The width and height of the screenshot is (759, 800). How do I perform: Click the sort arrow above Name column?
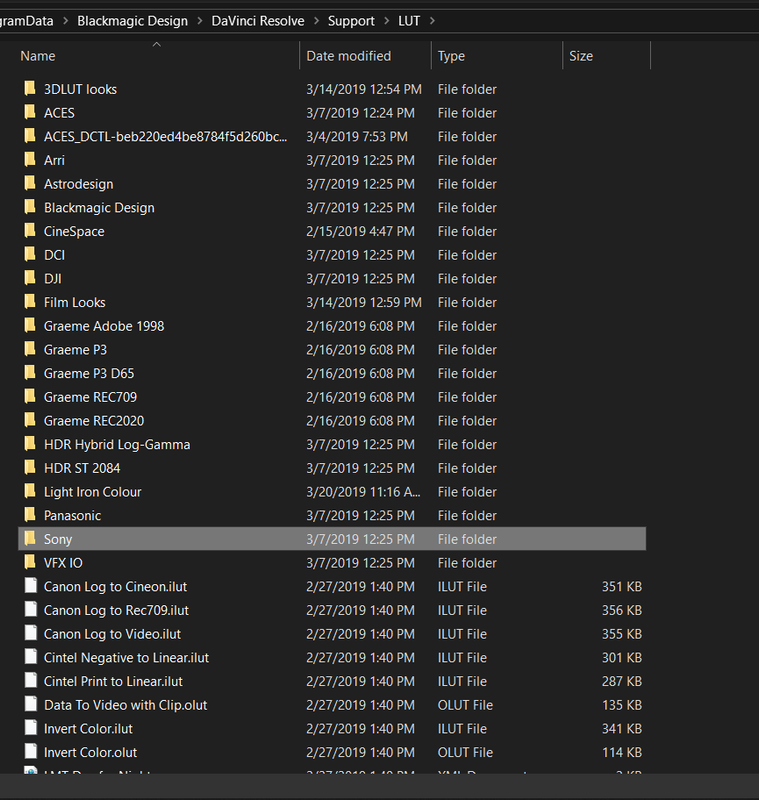157,44
